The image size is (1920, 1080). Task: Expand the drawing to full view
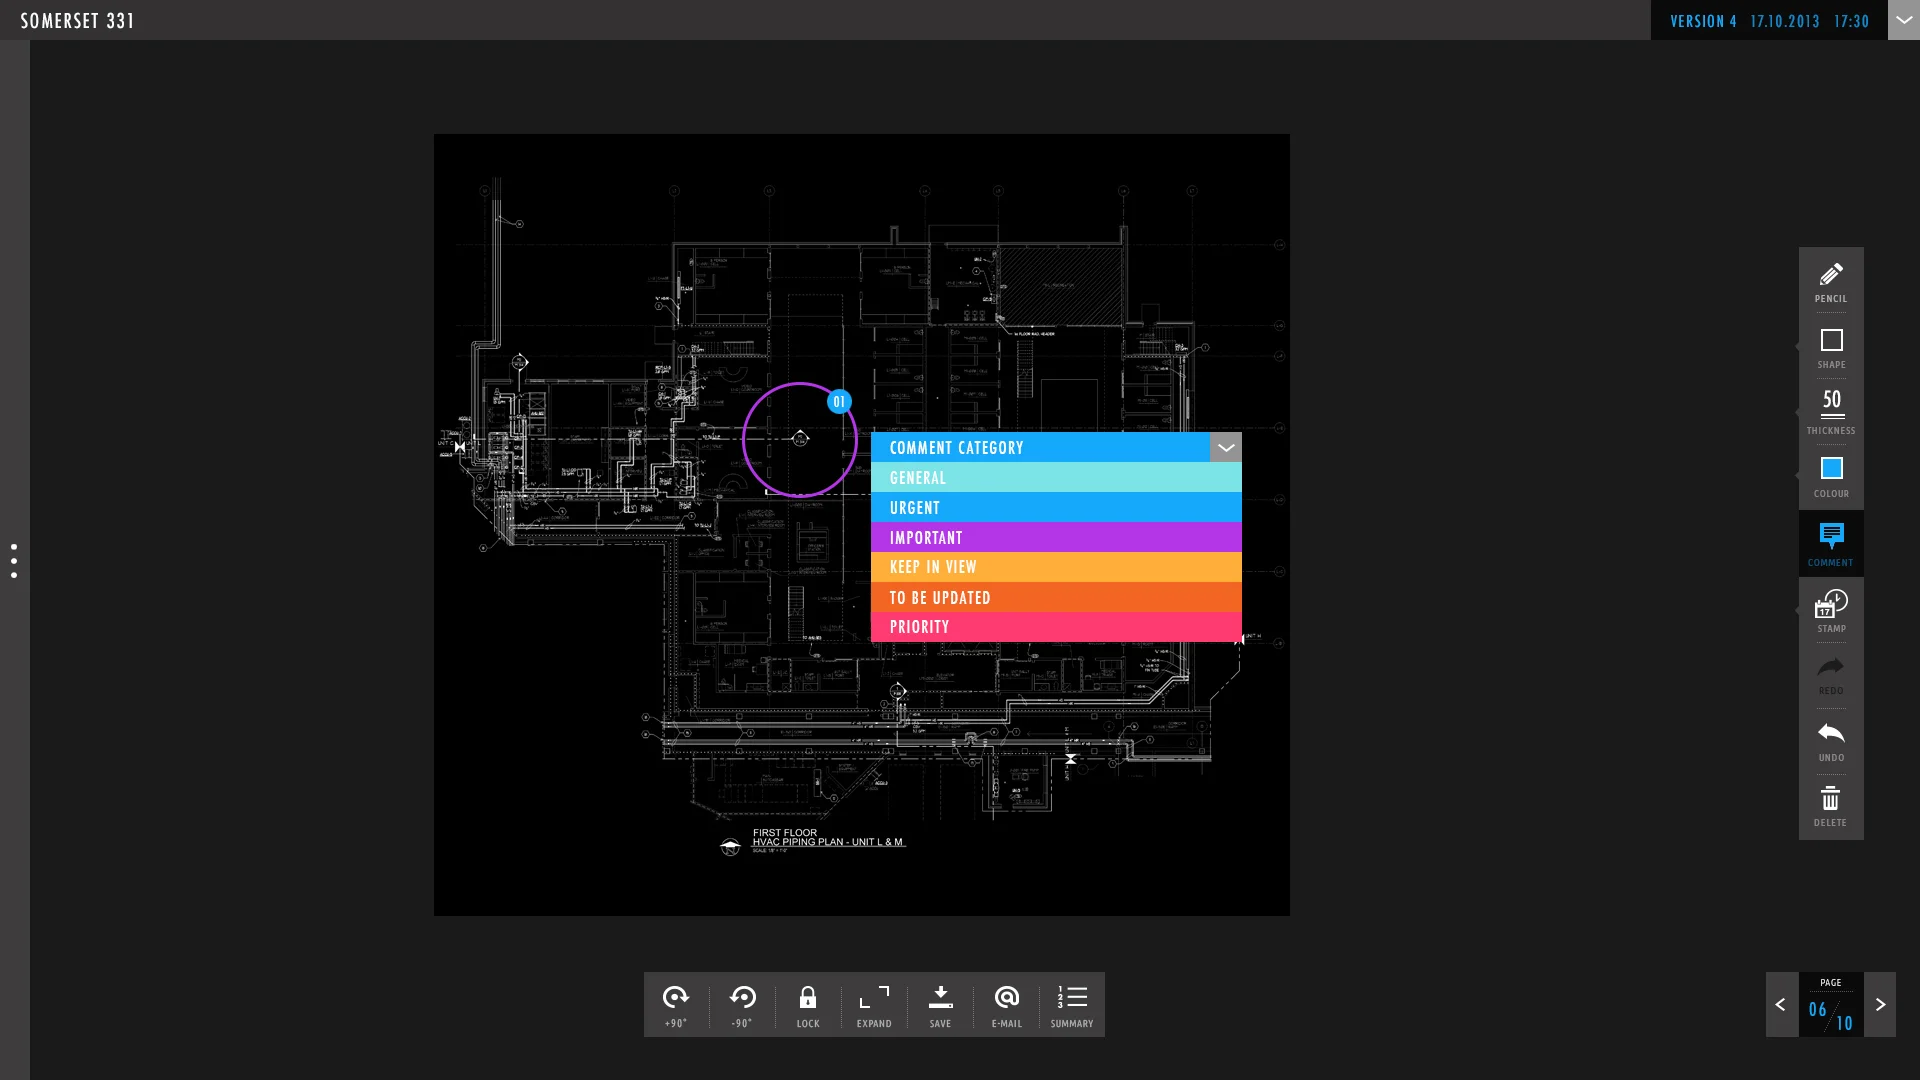click(x=874, y=1005)
